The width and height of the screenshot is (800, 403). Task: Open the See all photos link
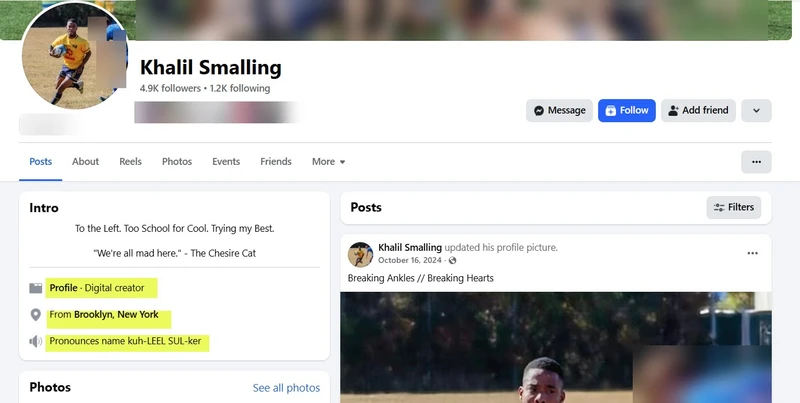[286, 388]
